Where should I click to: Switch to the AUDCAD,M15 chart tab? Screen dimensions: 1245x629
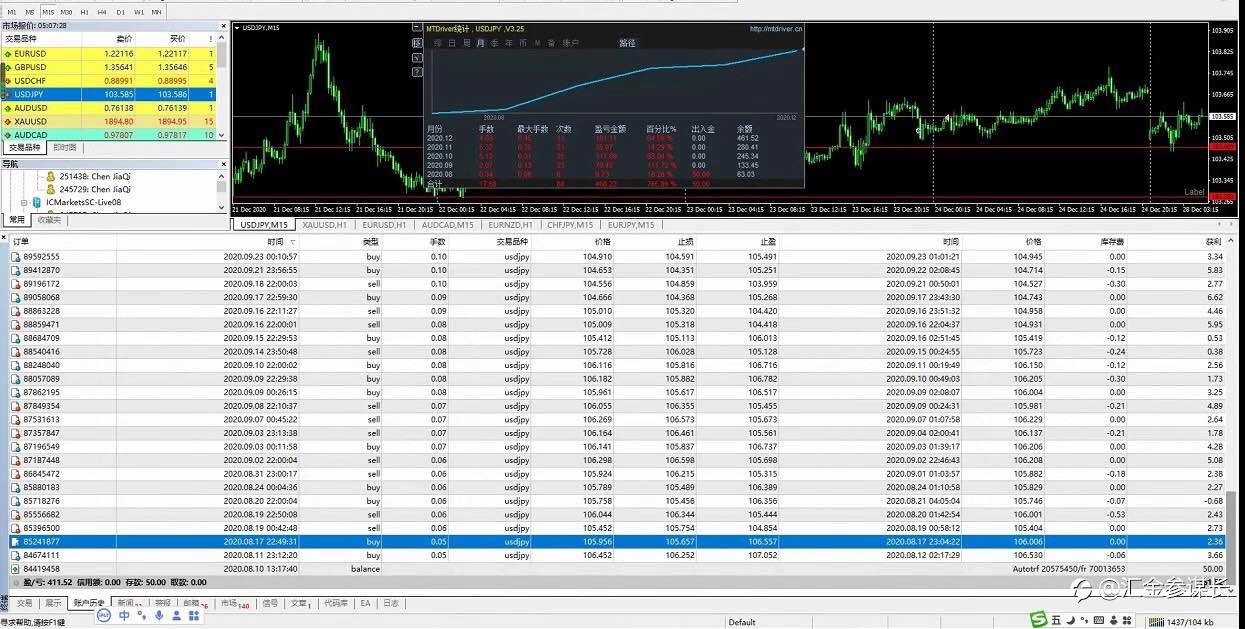[x=447, y=225]
